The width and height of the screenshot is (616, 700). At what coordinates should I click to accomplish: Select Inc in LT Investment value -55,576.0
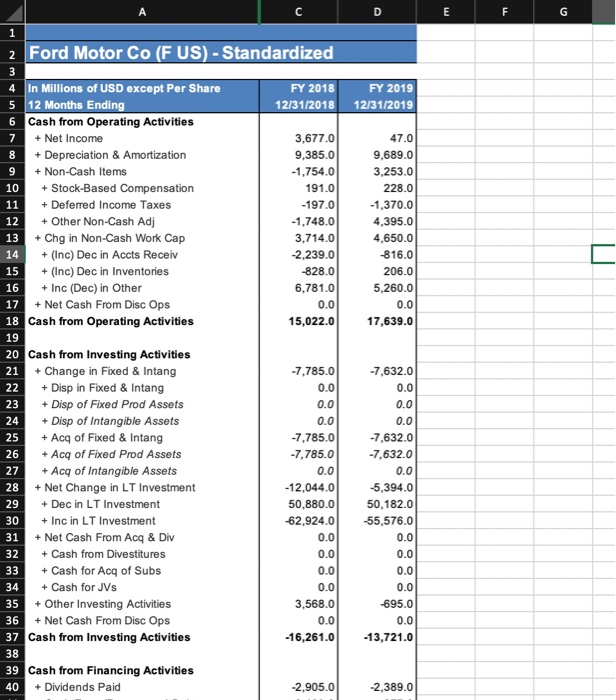[x=377, y=521]
